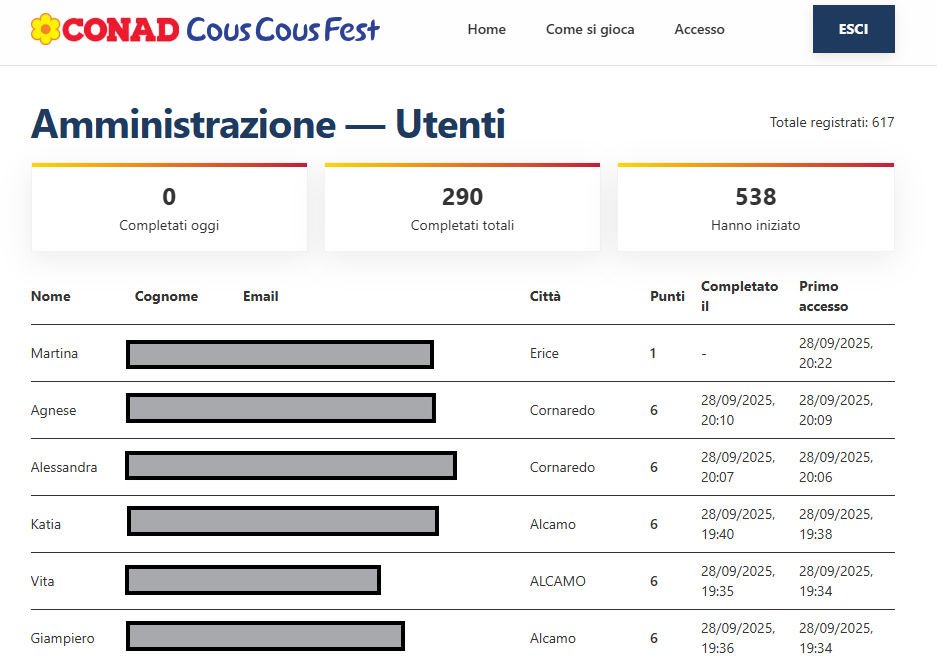Click the ESCI logout button
This screenshot has height=664, width=937.
coord(853,29)
